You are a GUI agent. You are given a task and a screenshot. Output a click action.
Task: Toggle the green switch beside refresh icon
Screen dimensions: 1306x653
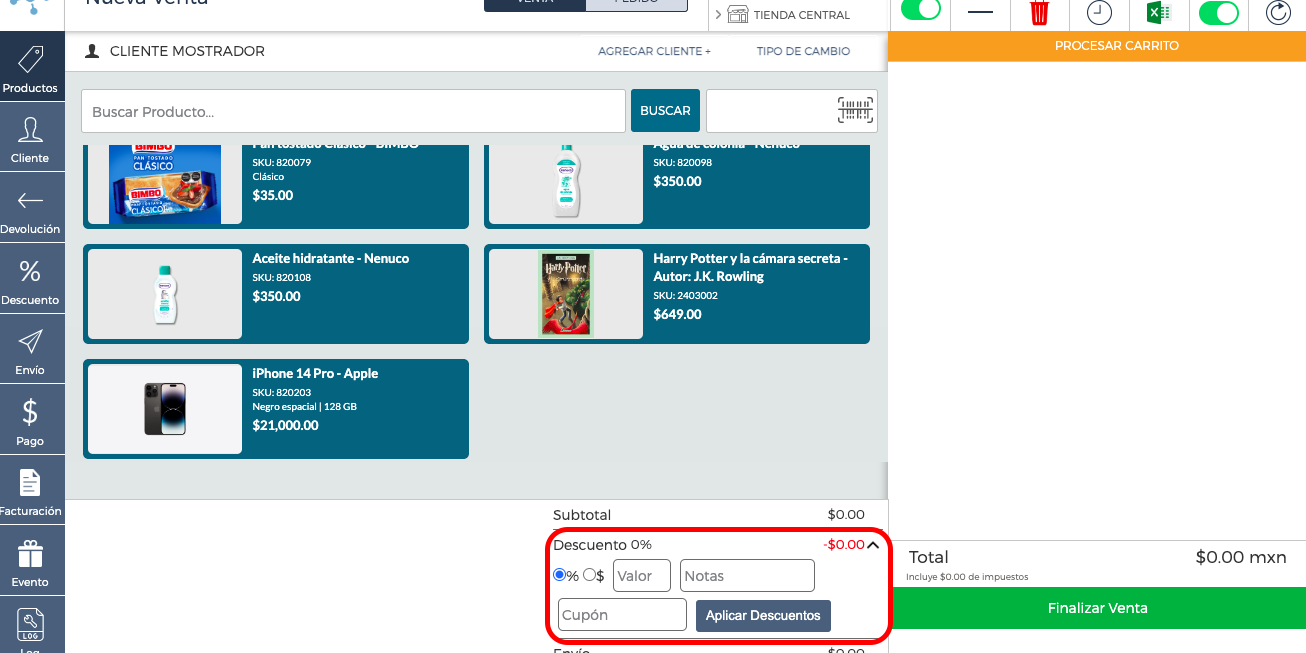[1218, 12]
